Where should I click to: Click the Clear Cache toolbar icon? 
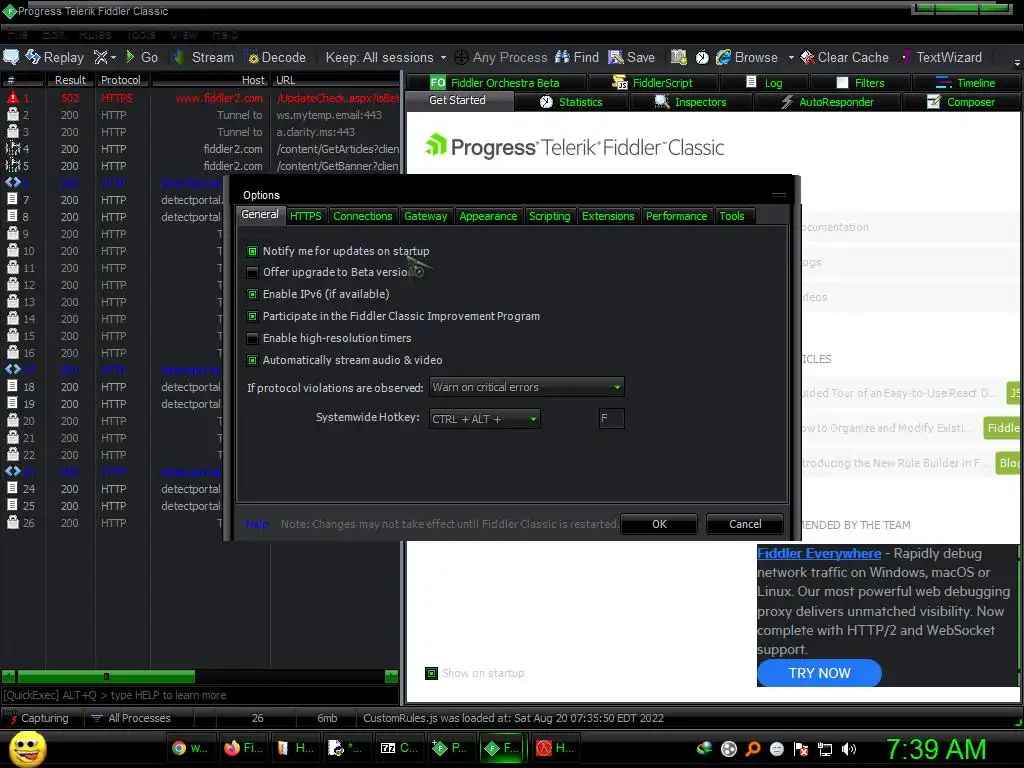pos(808,57)
